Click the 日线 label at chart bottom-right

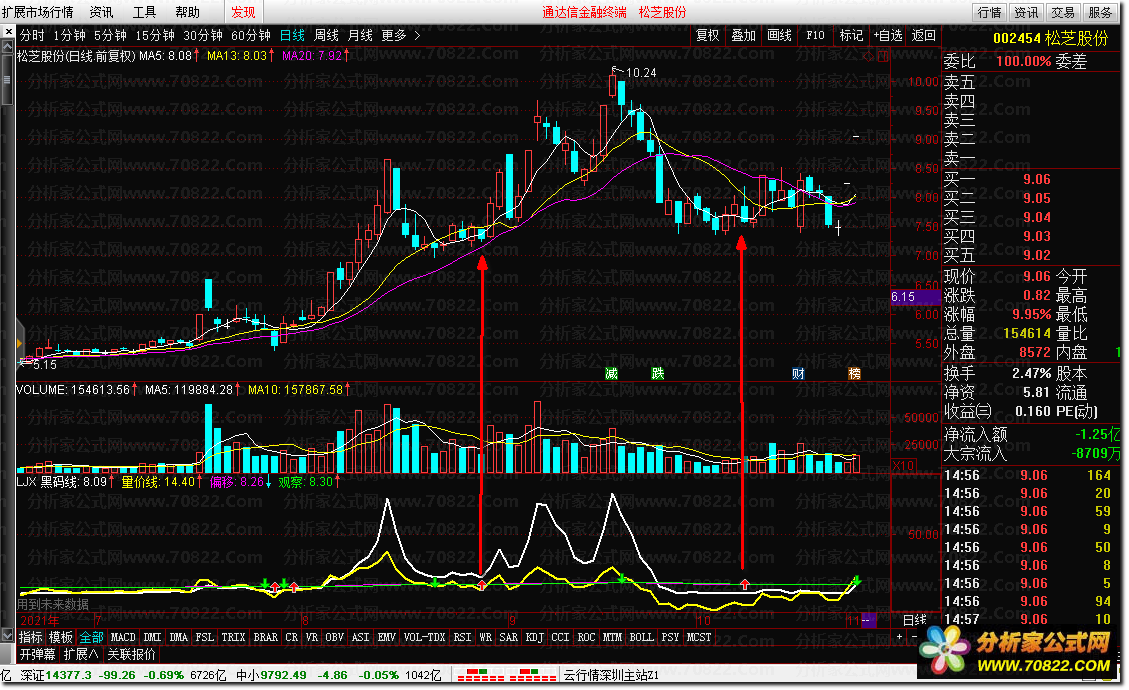[914, 620]
